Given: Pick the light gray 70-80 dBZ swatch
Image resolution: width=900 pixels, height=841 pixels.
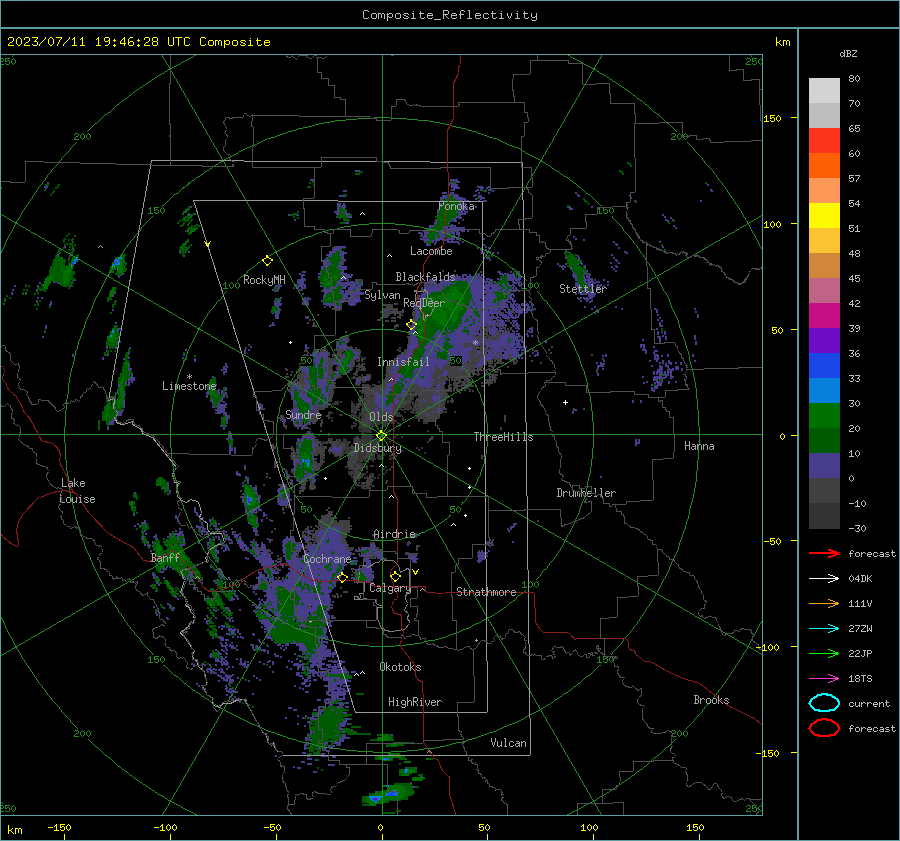Looking at the screenshot, I should coord(824,91).
